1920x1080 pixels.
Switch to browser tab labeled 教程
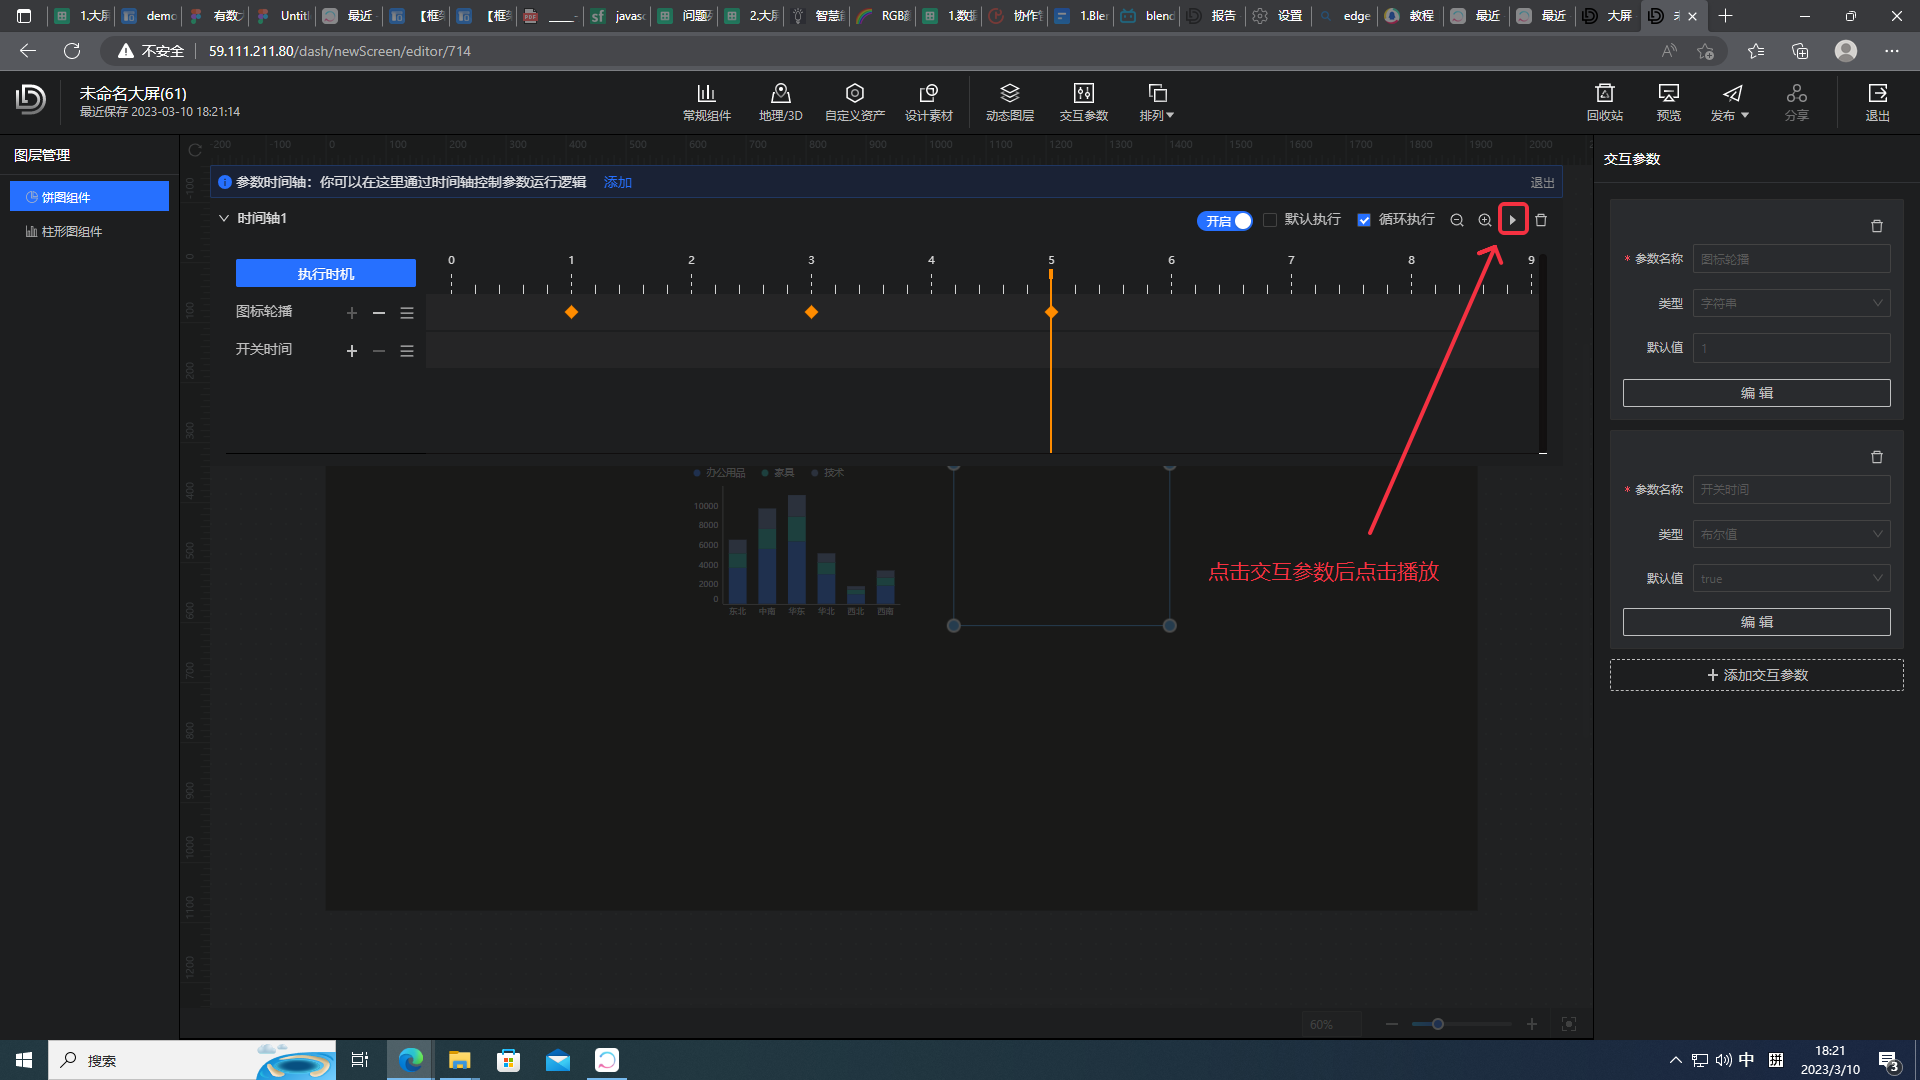tap(1409, 16)
